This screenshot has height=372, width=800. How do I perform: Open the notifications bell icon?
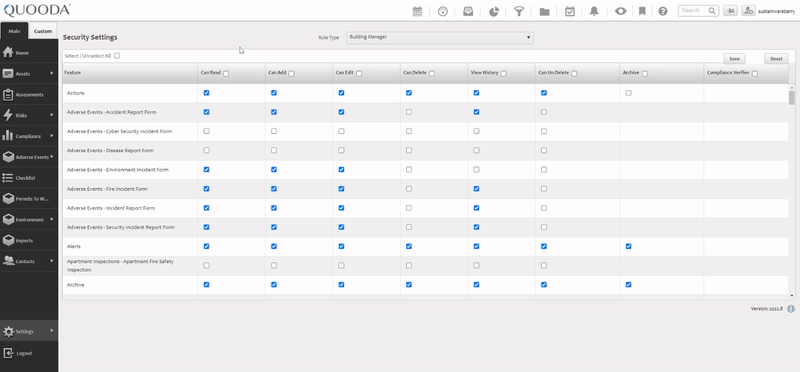pyautogui.click(x=594, y=11)
